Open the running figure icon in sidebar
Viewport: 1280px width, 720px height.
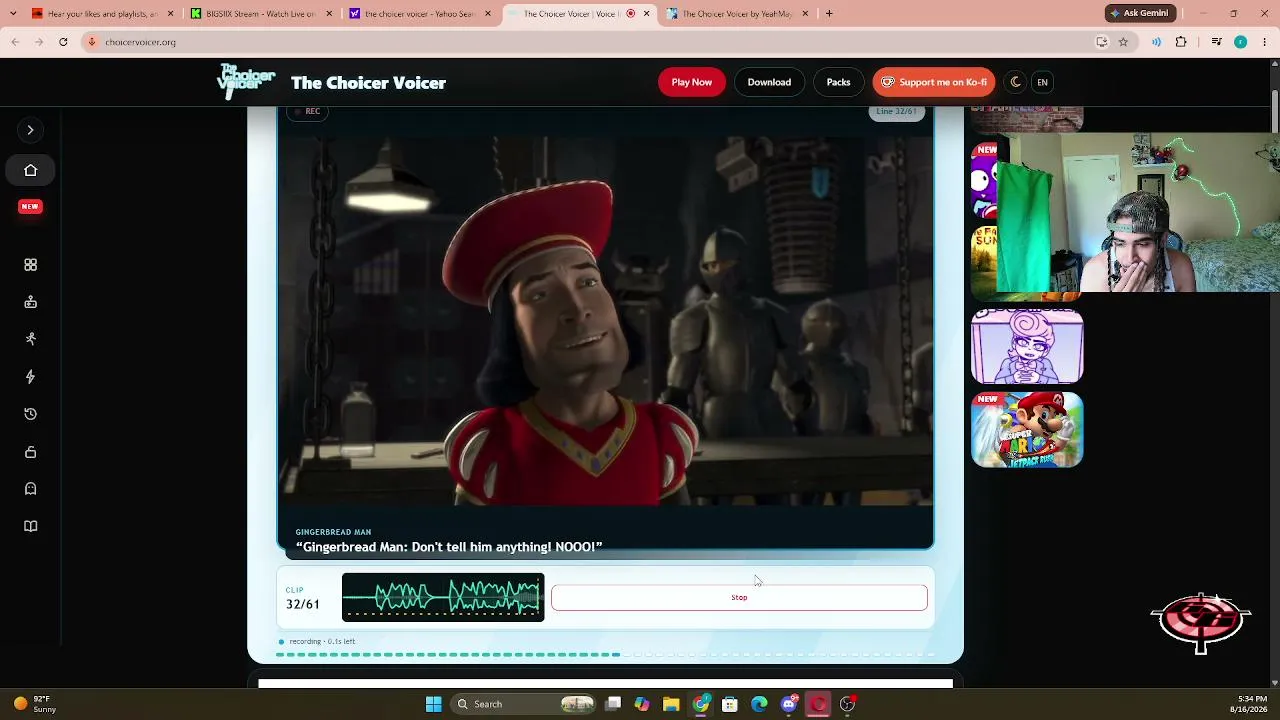pos(30,339)
